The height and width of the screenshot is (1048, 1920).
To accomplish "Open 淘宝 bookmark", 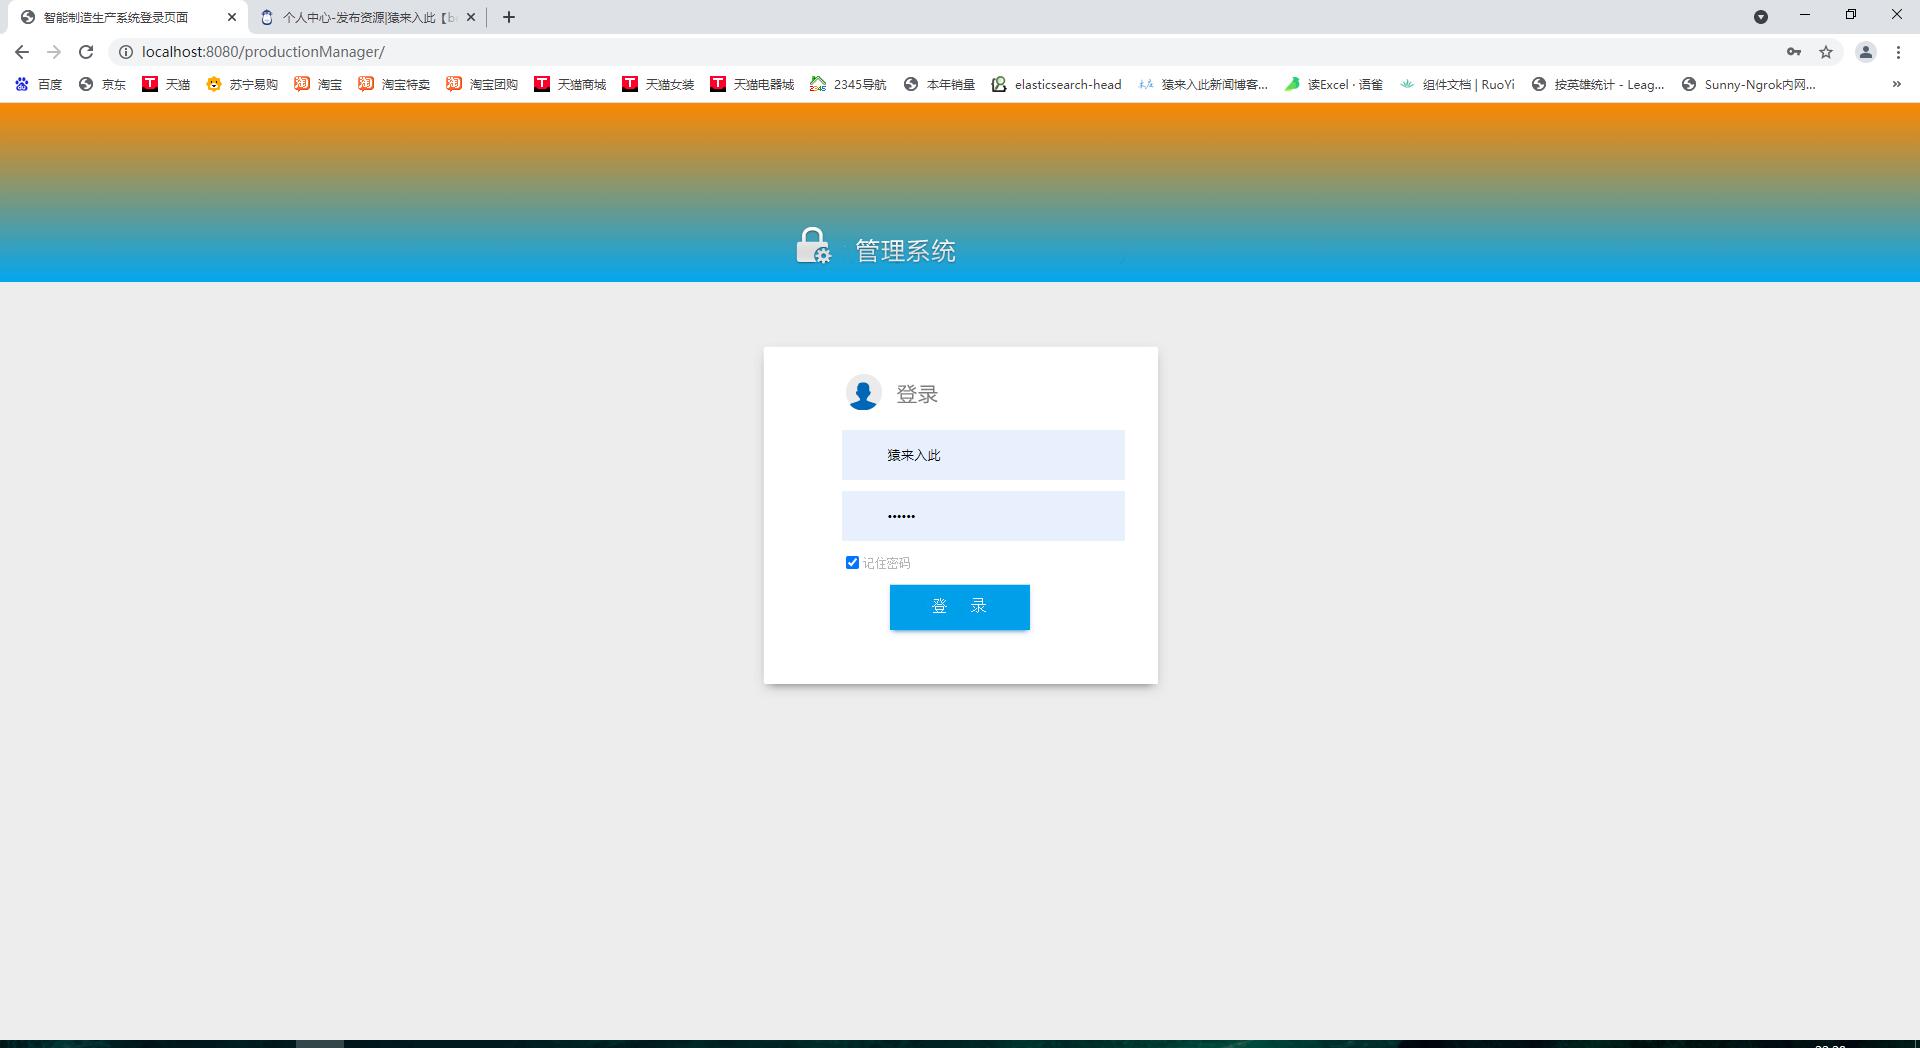I will coord(318,84).
